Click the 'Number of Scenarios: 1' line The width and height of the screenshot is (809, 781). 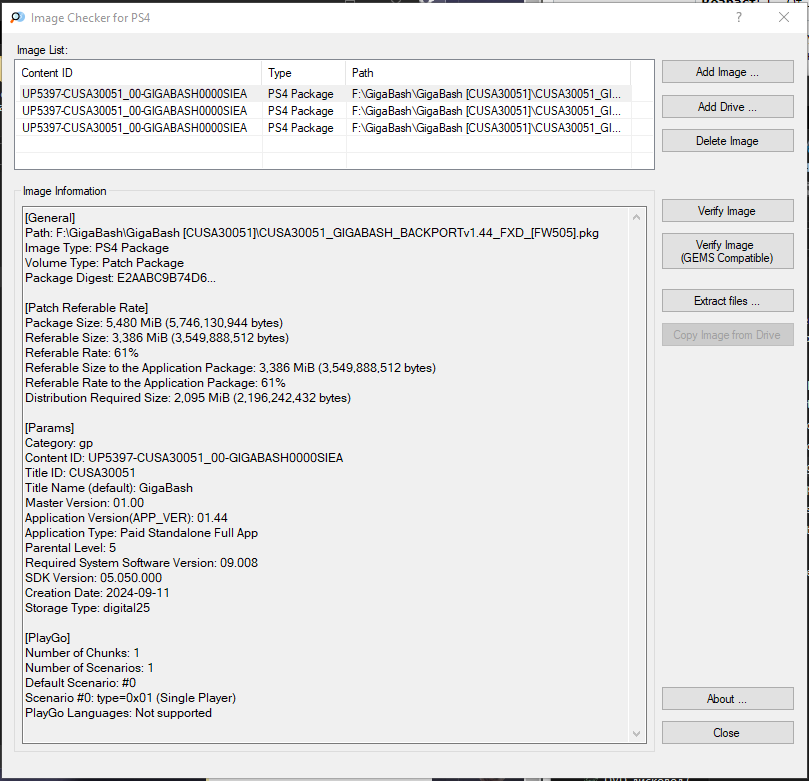(89, 668)
